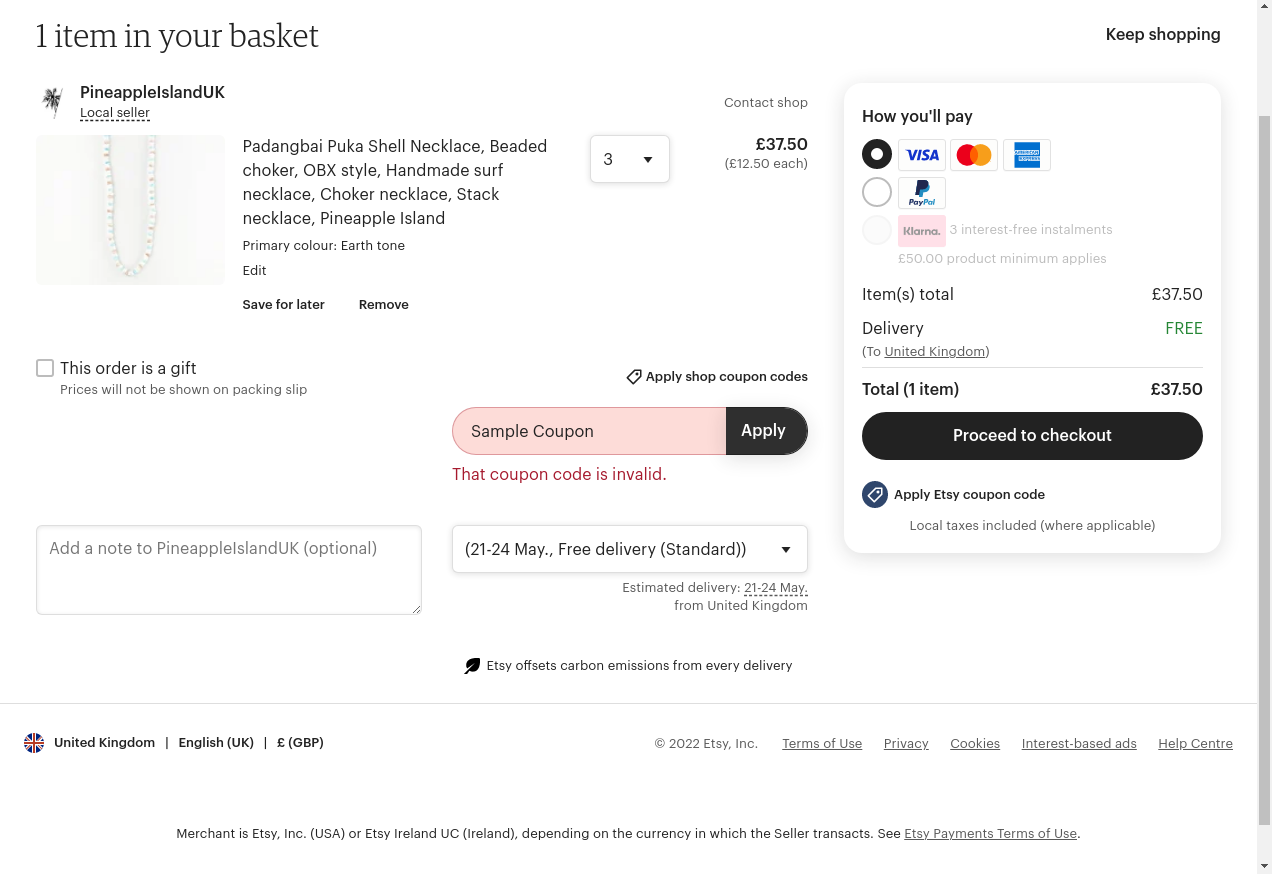Click the Mastercard icon
1272x874 pixels.
tap(974, 155)
